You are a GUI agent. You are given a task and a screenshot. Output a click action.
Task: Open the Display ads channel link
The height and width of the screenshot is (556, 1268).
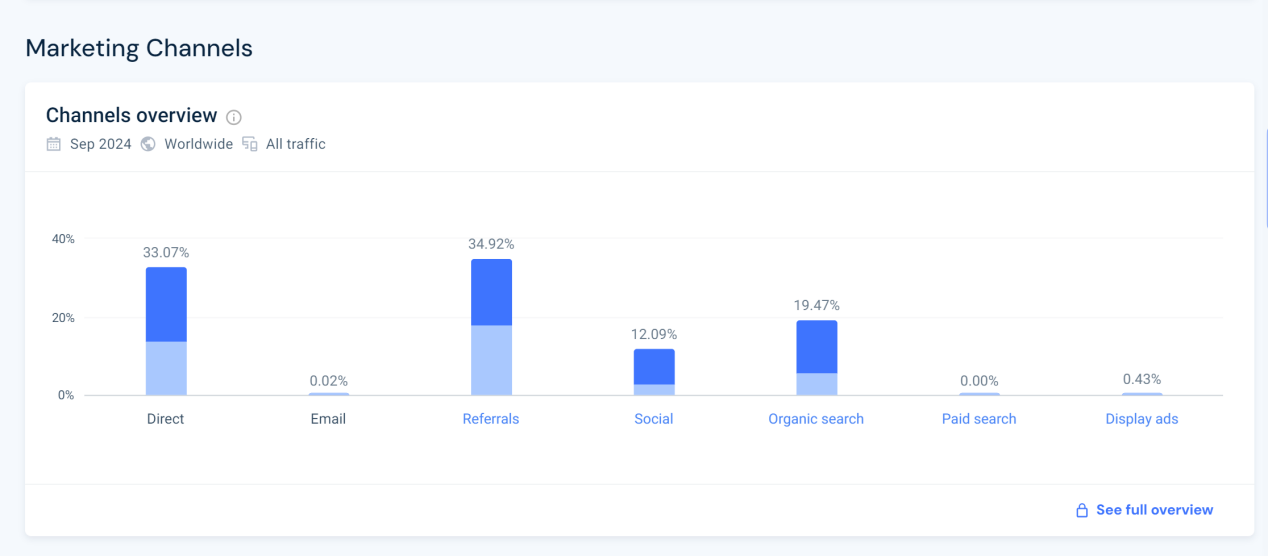tap(1142, 419)
